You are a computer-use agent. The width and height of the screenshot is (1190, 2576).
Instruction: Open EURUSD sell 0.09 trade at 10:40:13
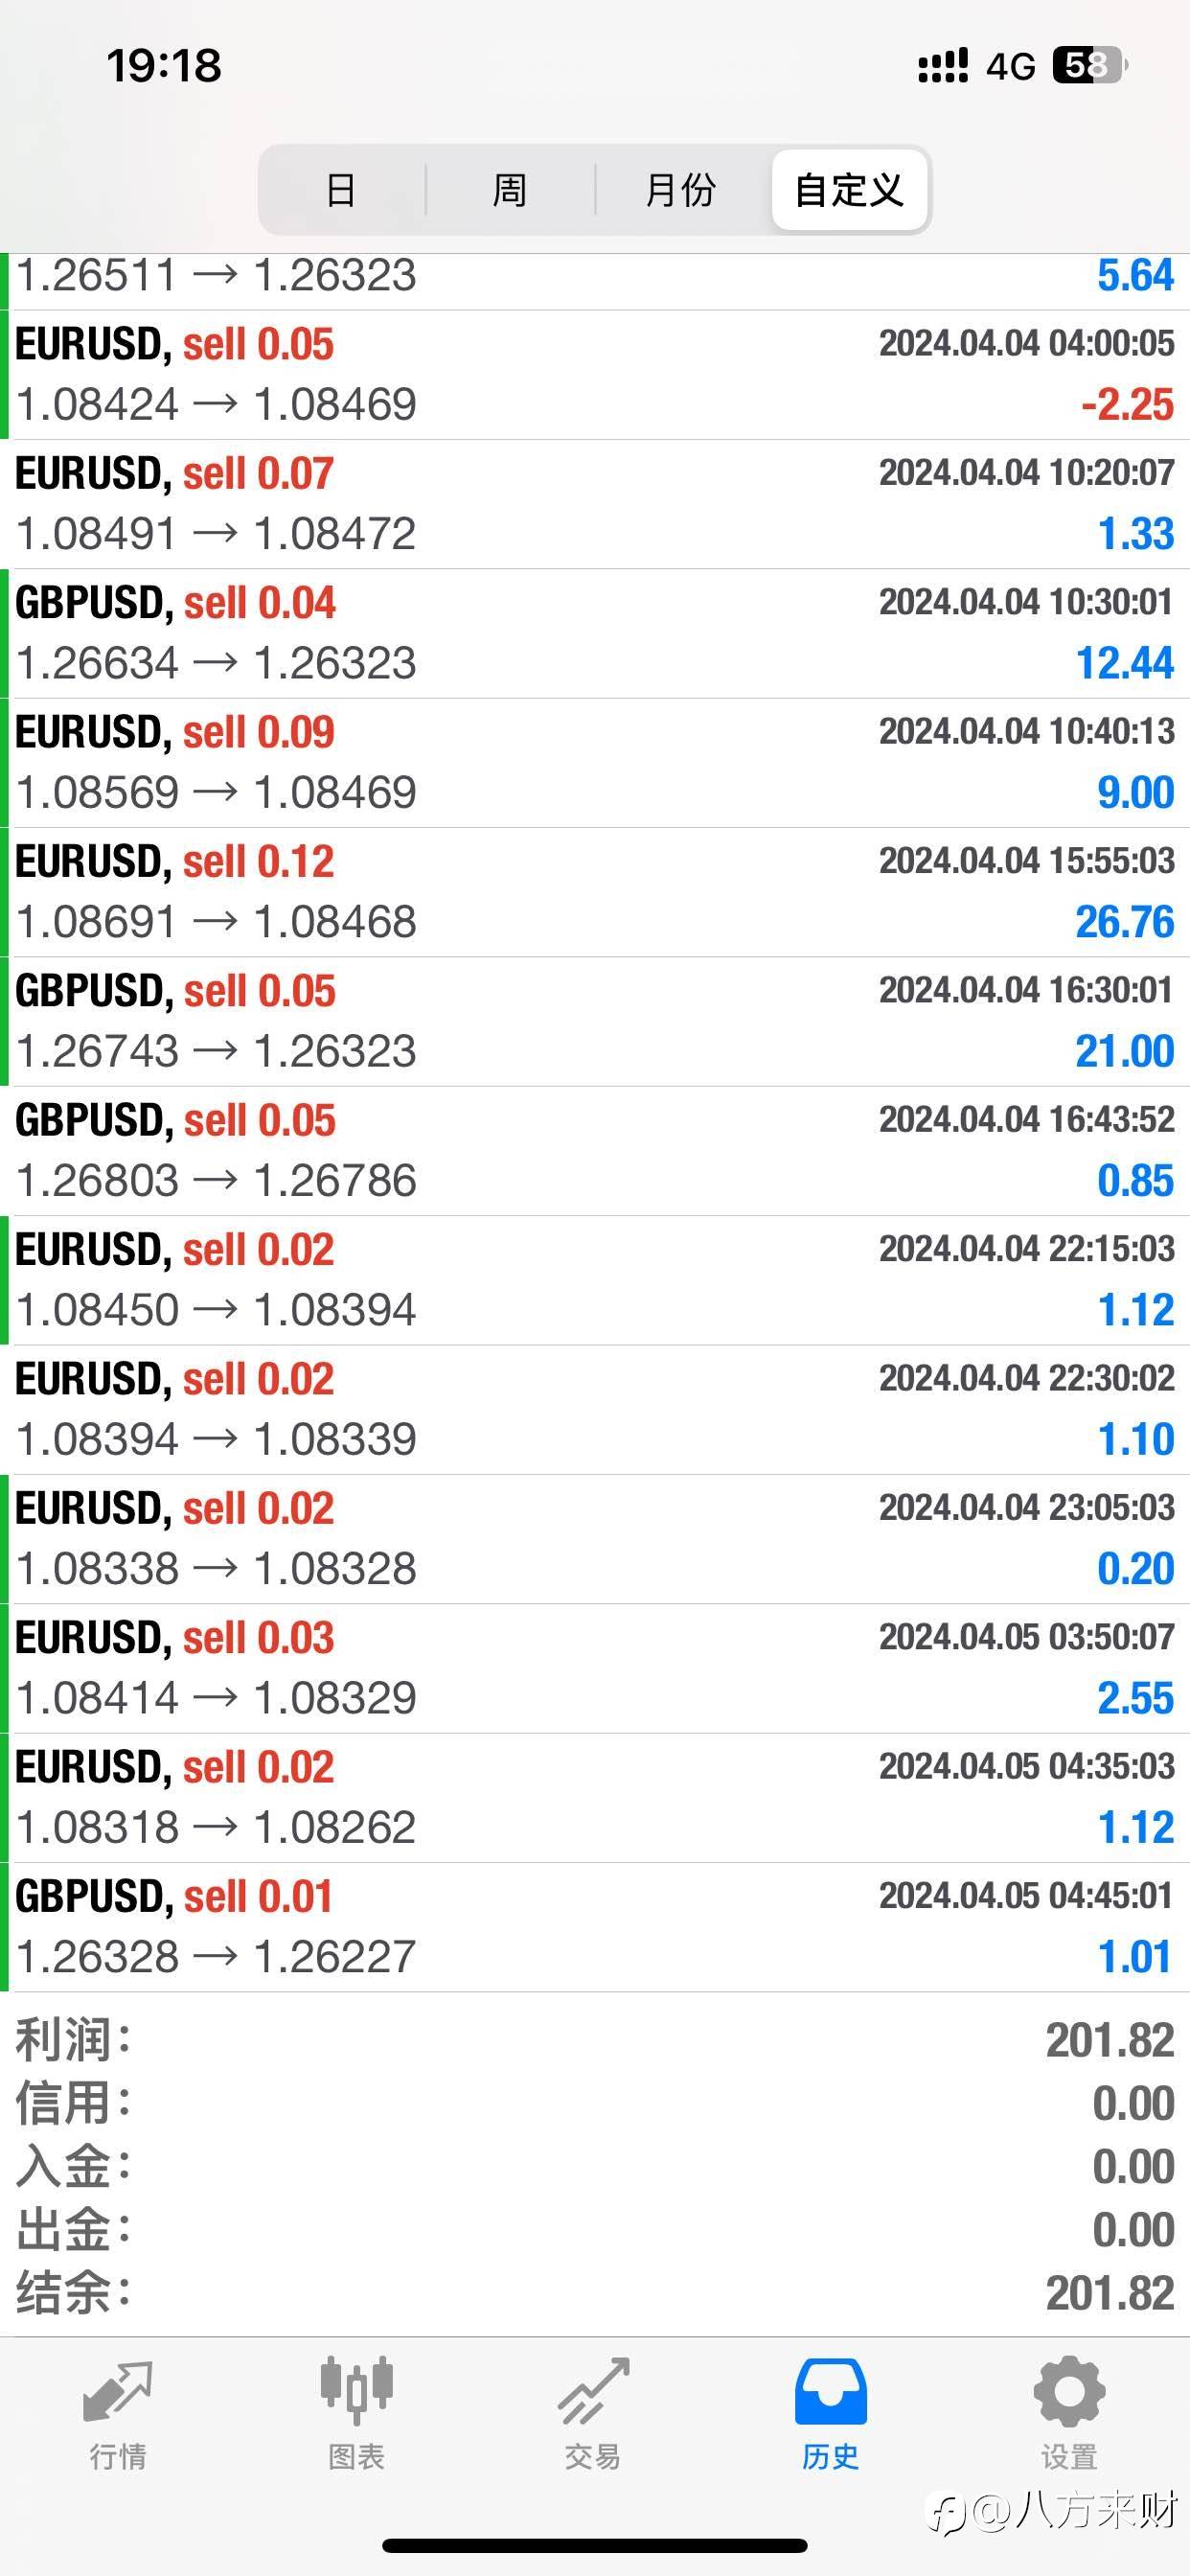click(595, 763)
